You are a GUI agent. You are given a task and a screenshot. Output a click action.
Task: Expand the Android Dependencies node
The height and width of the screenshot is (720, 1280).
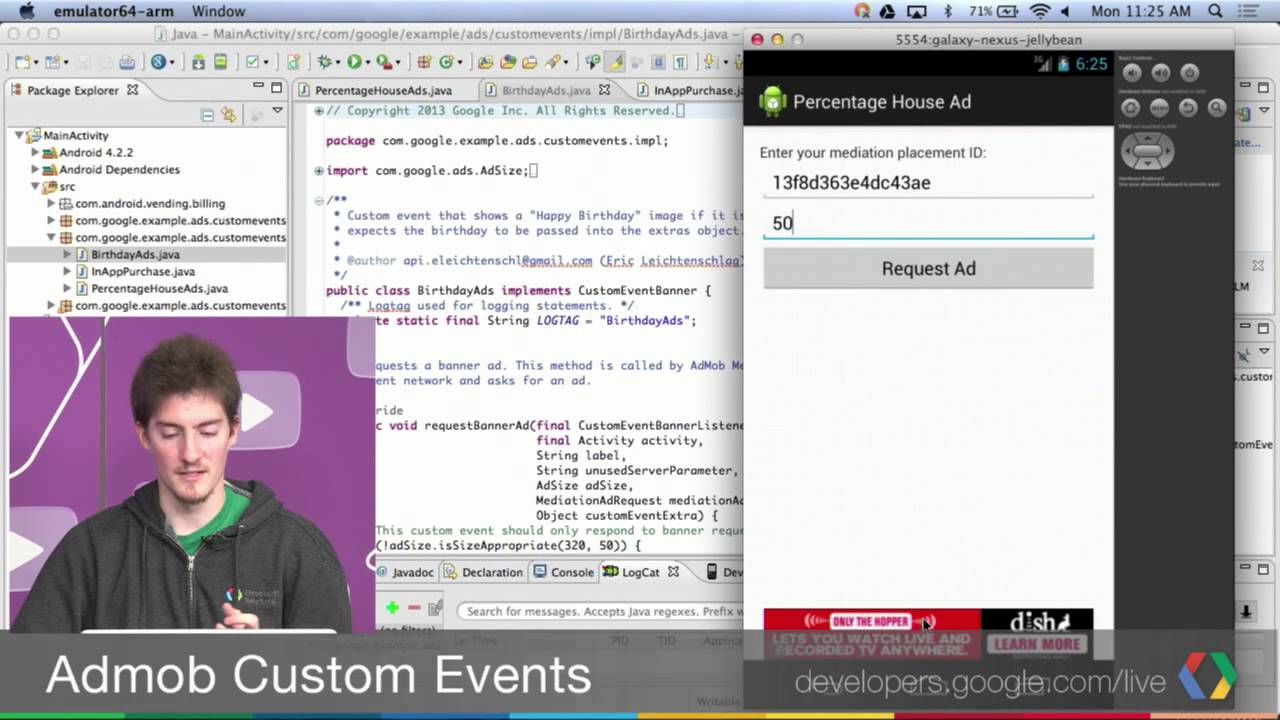[35, 169]
